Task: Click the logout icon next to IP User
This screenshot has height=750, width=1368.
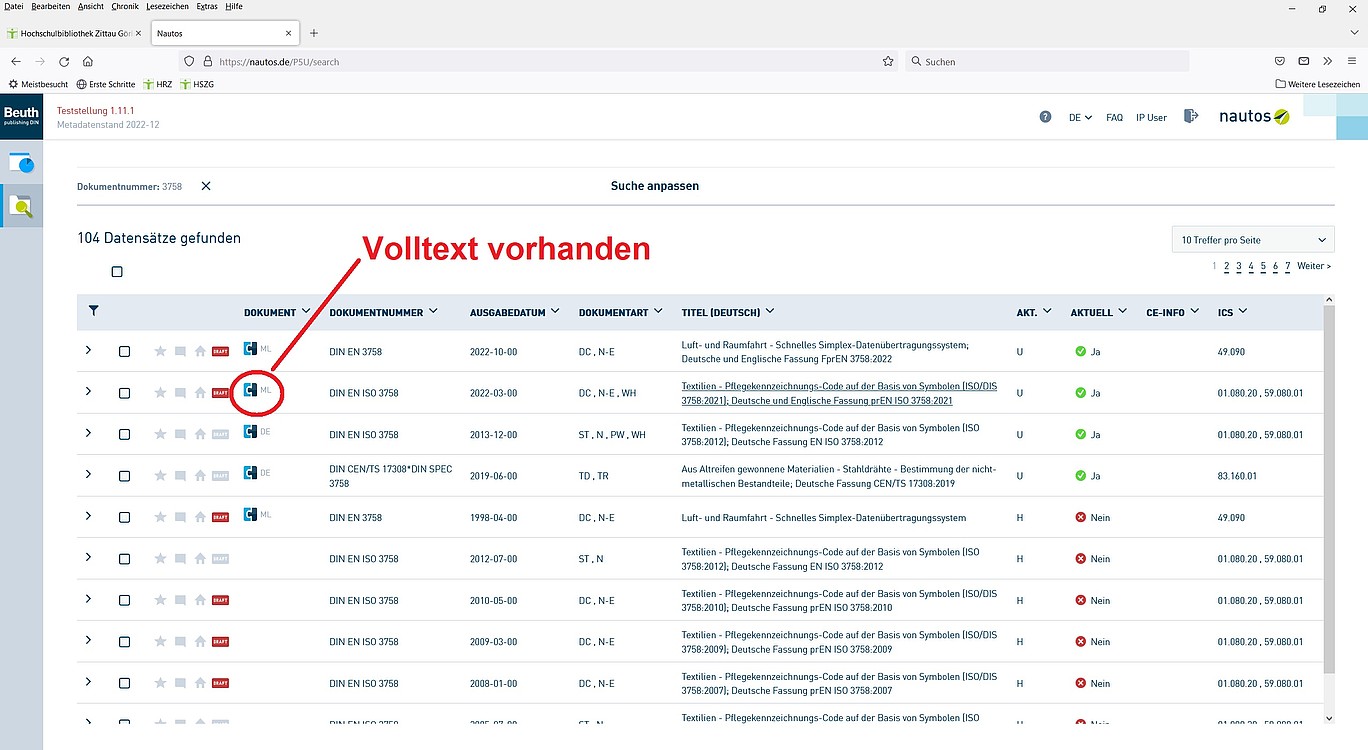Action: tap(1190, 117)
